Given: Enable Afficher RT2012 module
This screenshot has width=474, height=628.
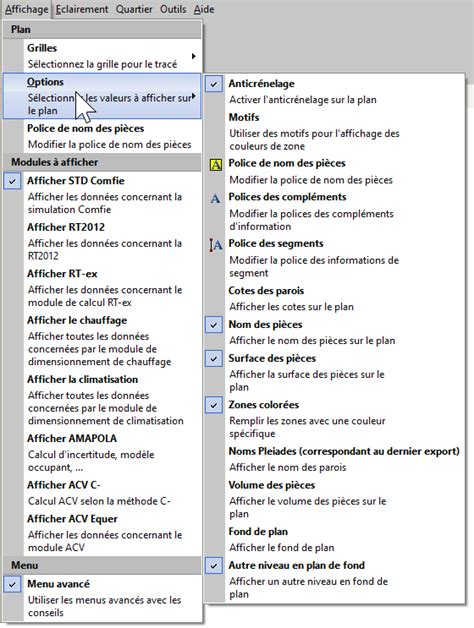Looking at the screenshot, I should (102, 241).
